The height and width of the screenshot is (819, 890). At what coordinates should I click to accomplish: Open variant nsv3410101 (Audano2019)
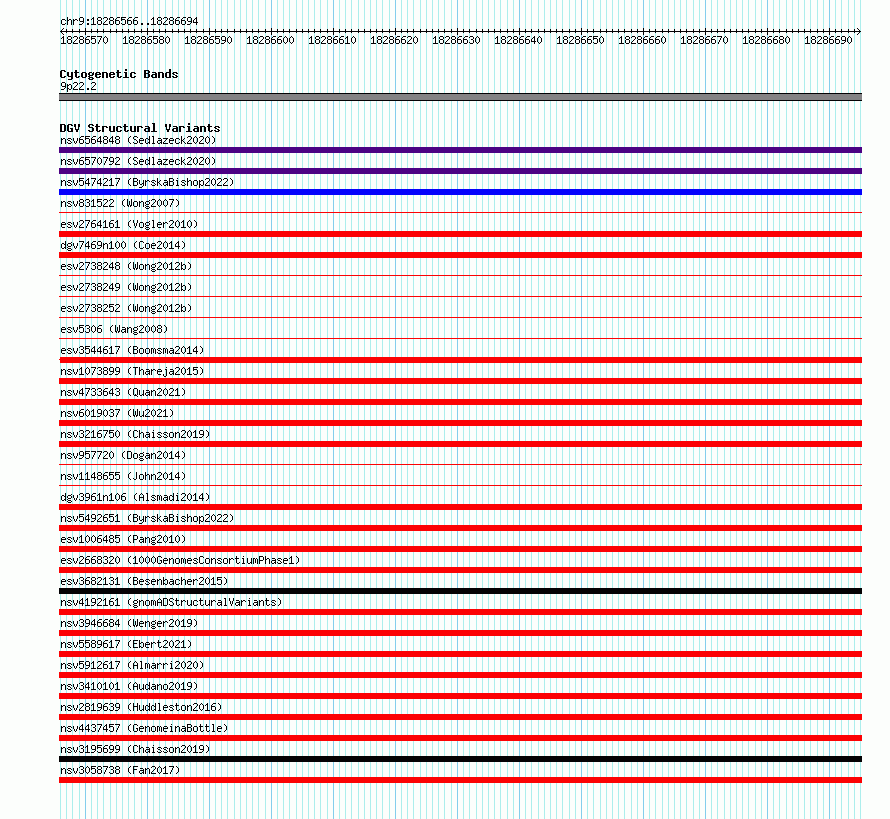(129, 686)
